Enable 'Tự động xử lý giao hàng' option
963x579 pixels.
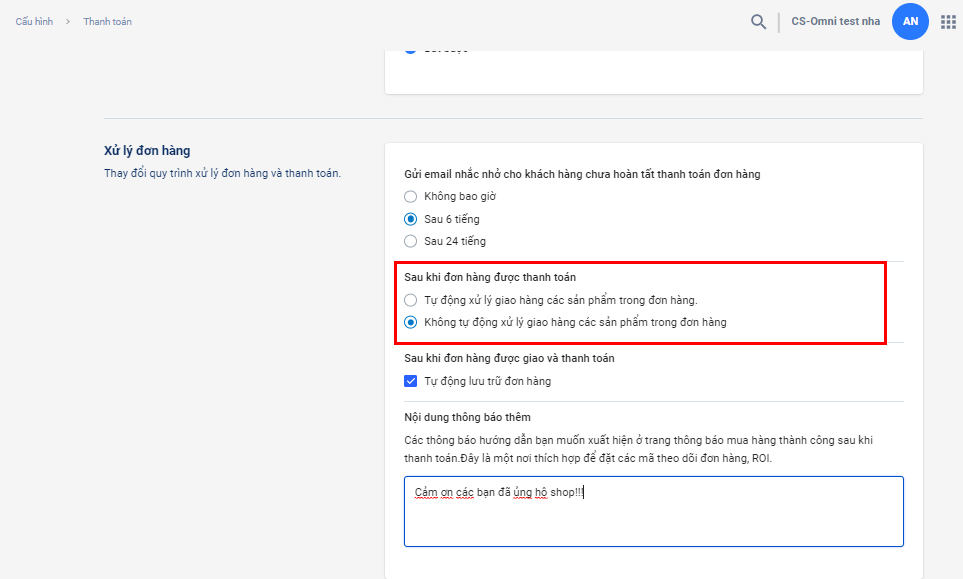[x=410, y=300]
